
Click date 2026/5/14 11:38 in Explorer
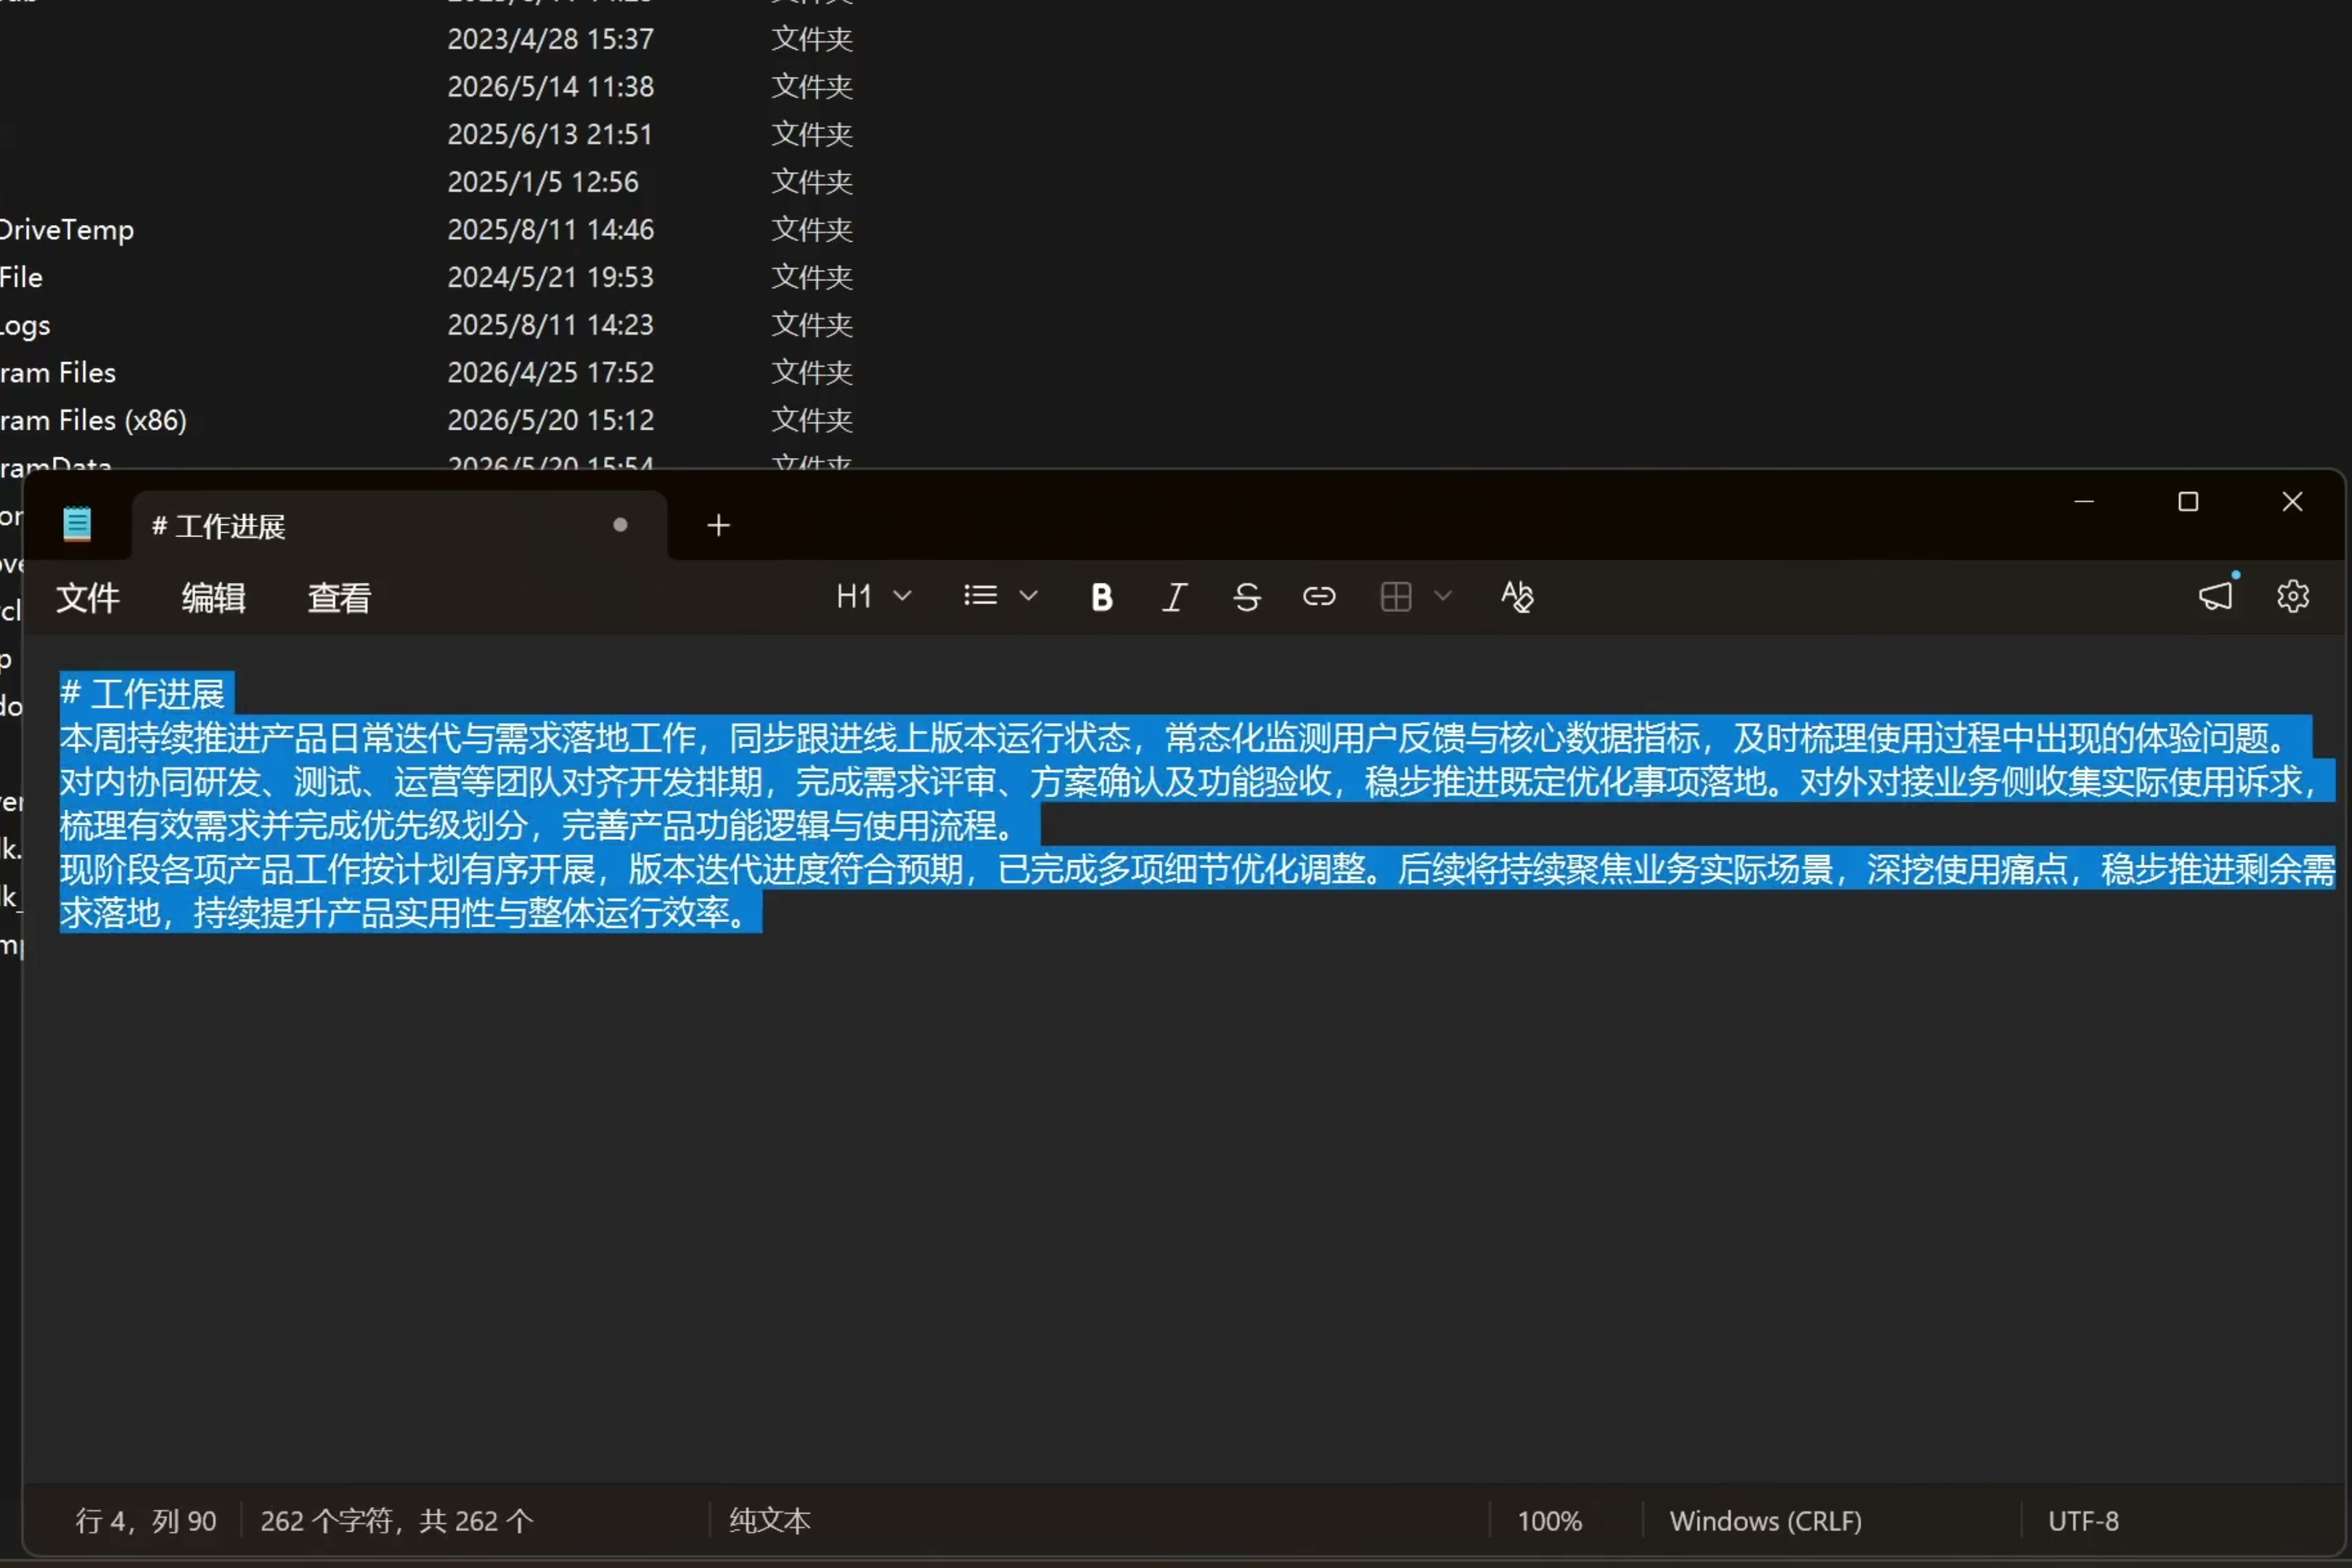(x=550, y=87)
